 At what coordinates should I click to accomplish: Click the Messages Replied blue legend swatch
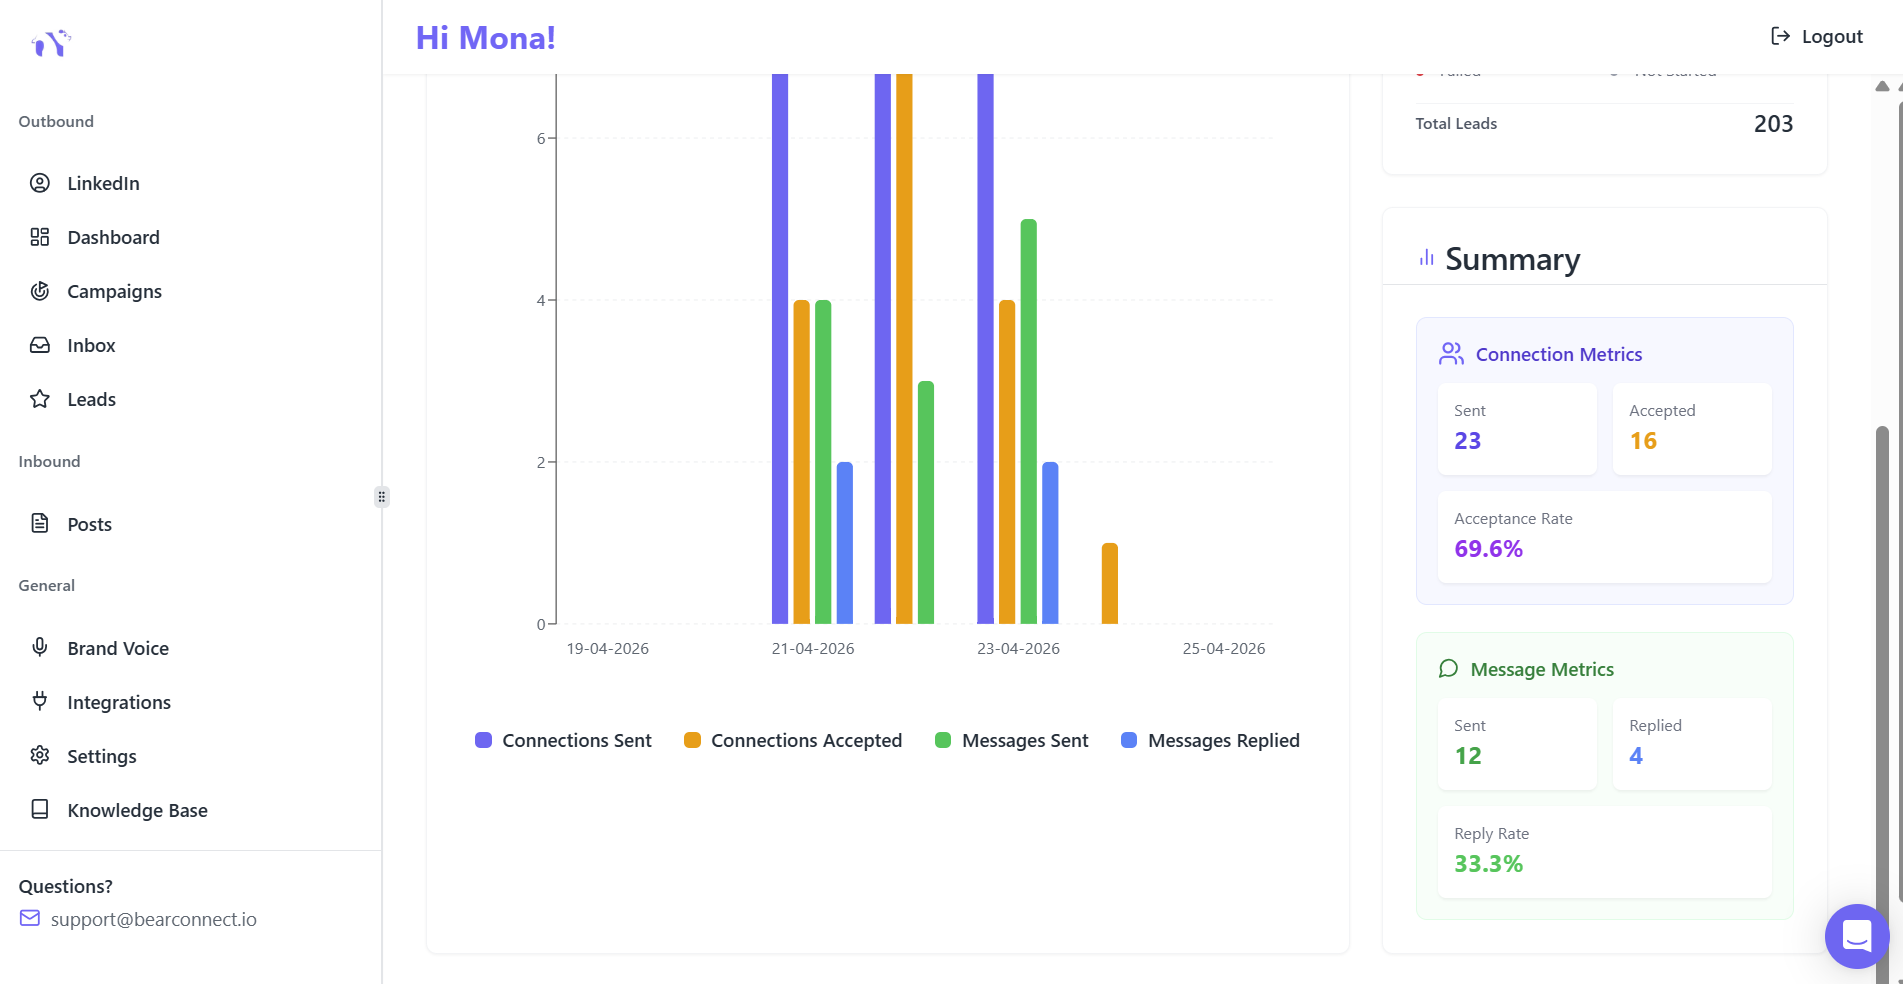click(x=1129, y=740)
